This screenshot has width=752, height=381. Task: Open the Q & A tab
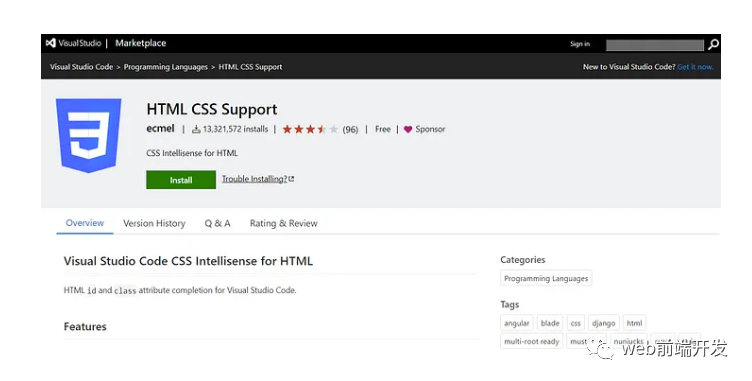tap(217, 223)
